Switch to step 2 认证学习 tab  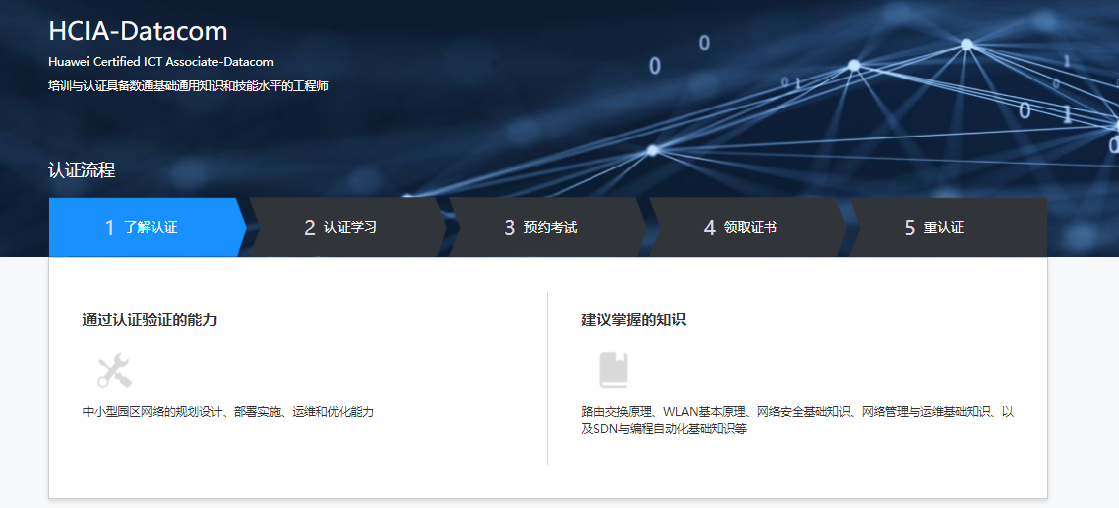348,228
